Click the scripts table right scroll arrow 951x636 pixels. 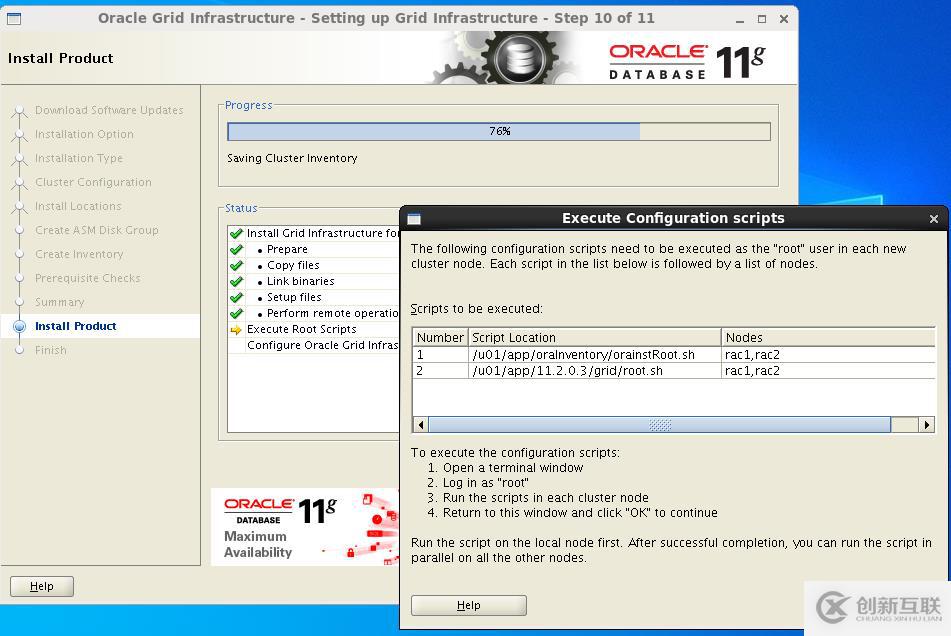(926, 424)
